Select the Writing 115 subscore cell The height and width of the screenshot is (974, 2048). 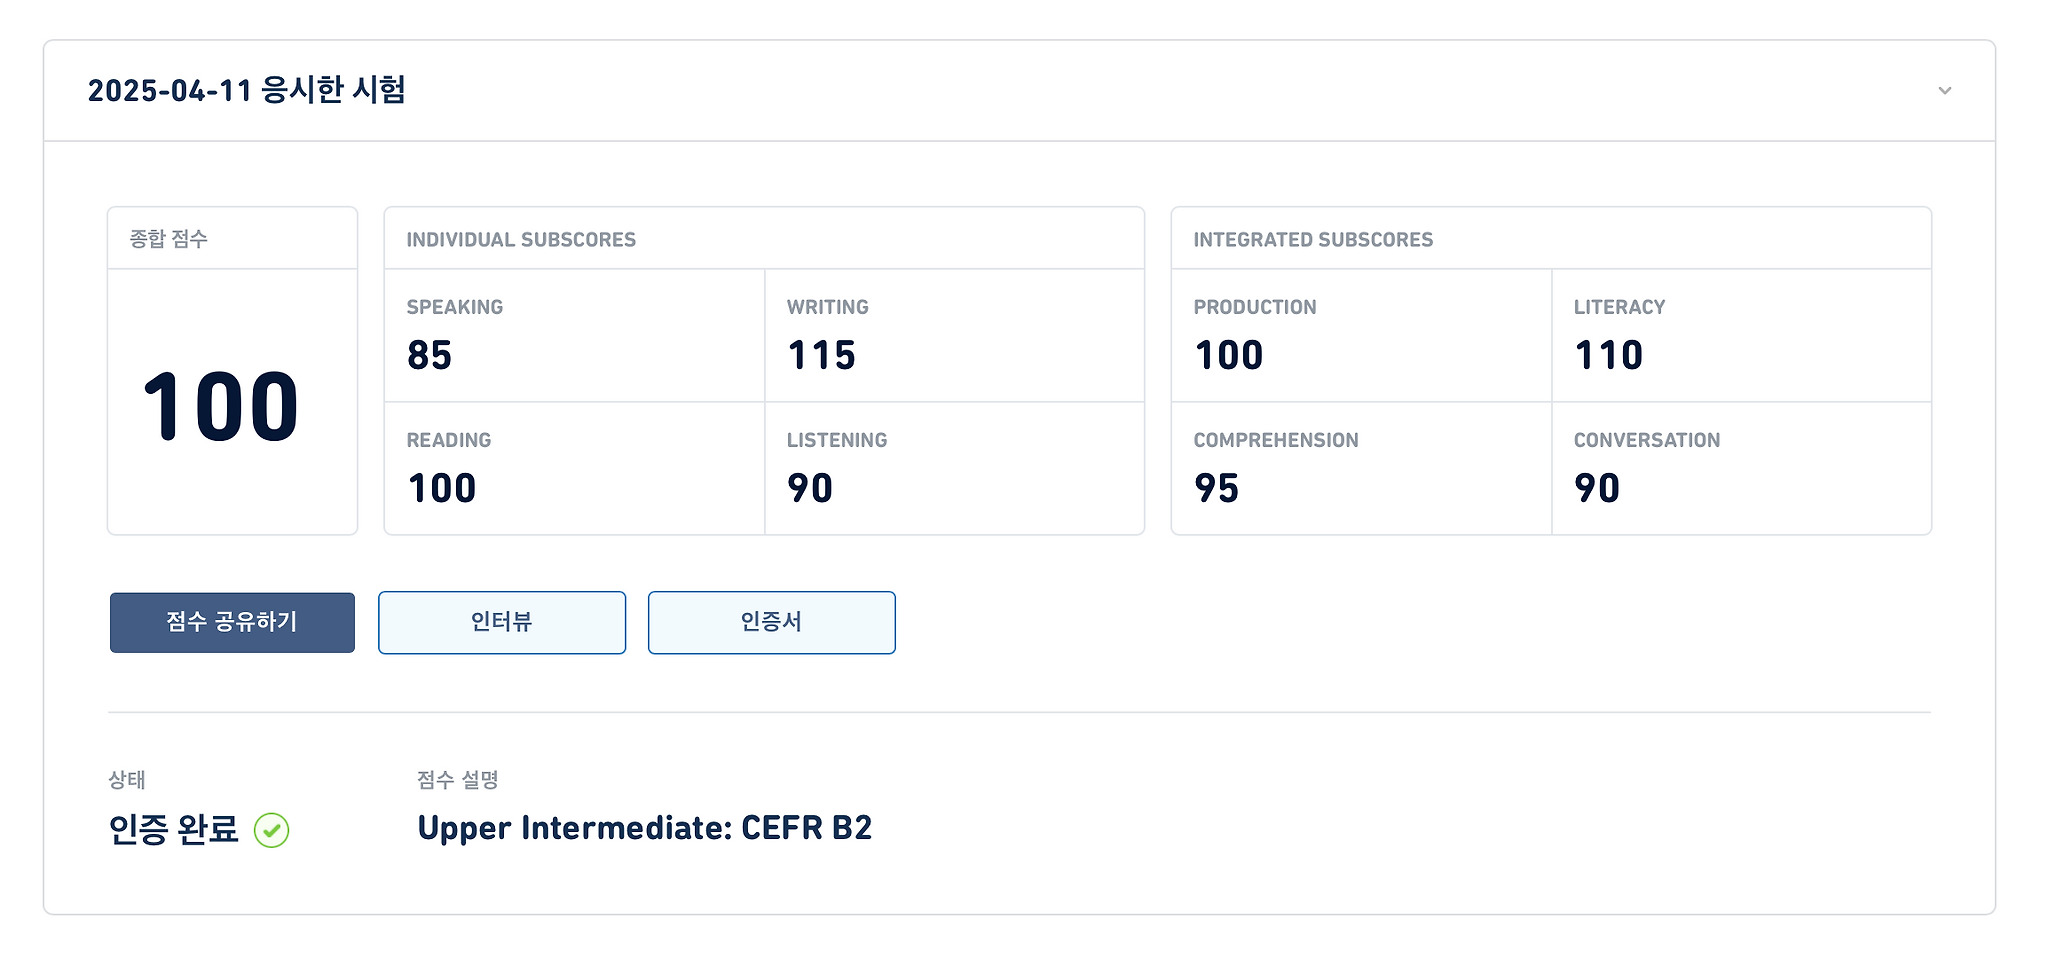click(955, 336)
